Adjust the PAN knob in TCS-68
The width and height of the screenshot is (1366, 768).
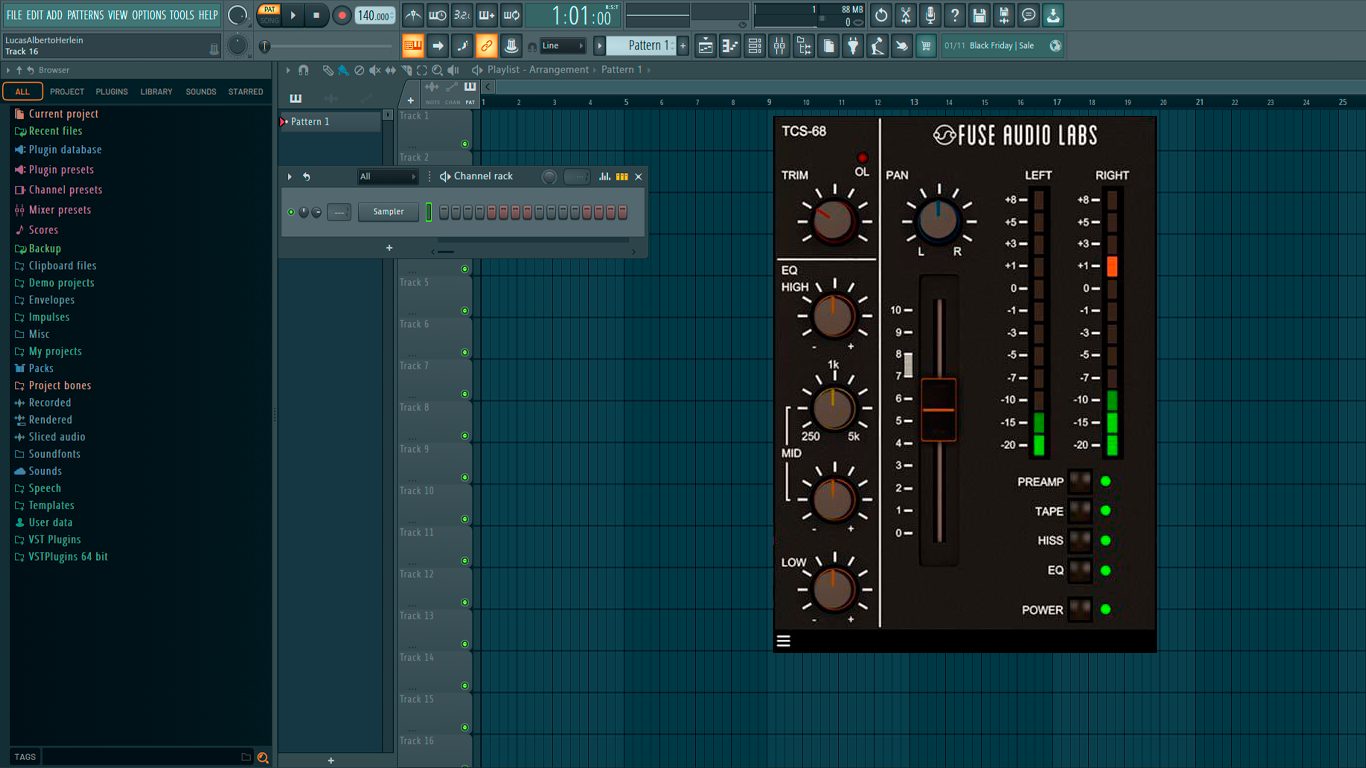pyautogui.click(x=938, y=221)
